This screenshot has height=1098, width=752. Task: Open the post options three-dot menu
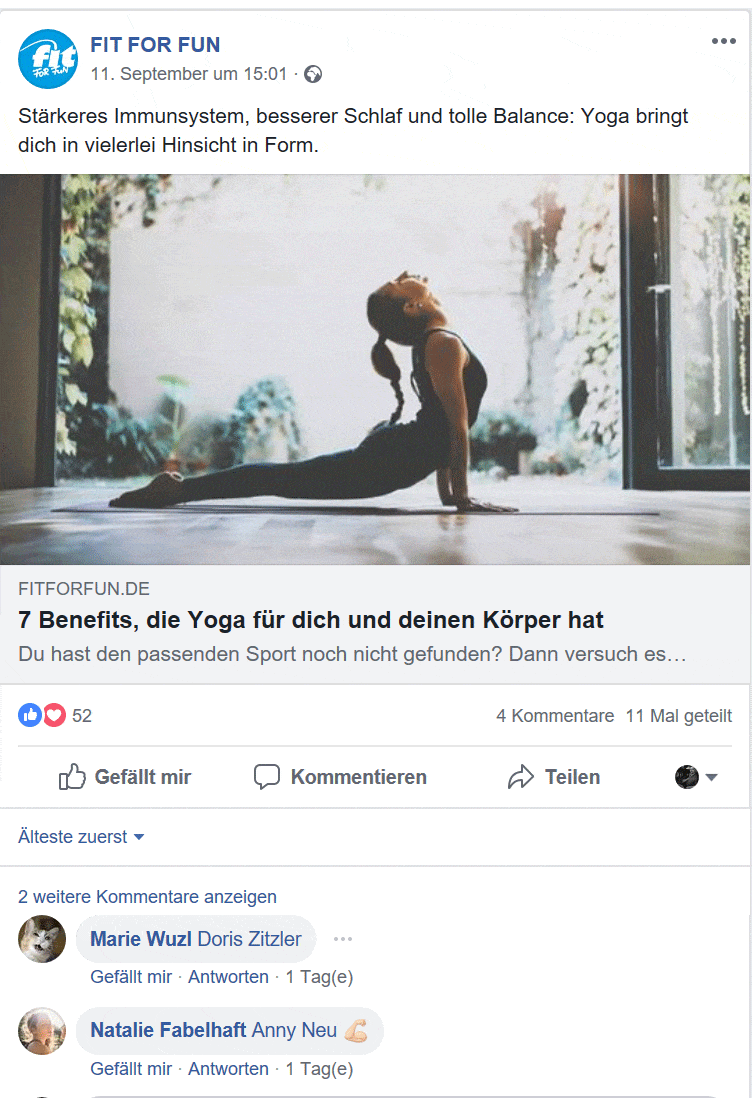723,41
